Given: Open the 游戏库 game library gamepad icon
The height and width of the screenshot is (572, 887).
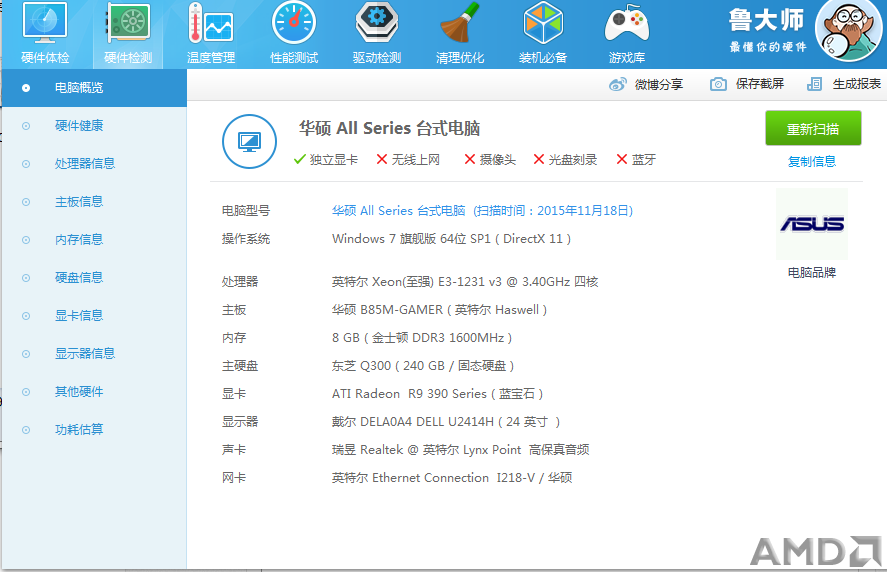Looking at the screenshot, I should pos(627,34).
